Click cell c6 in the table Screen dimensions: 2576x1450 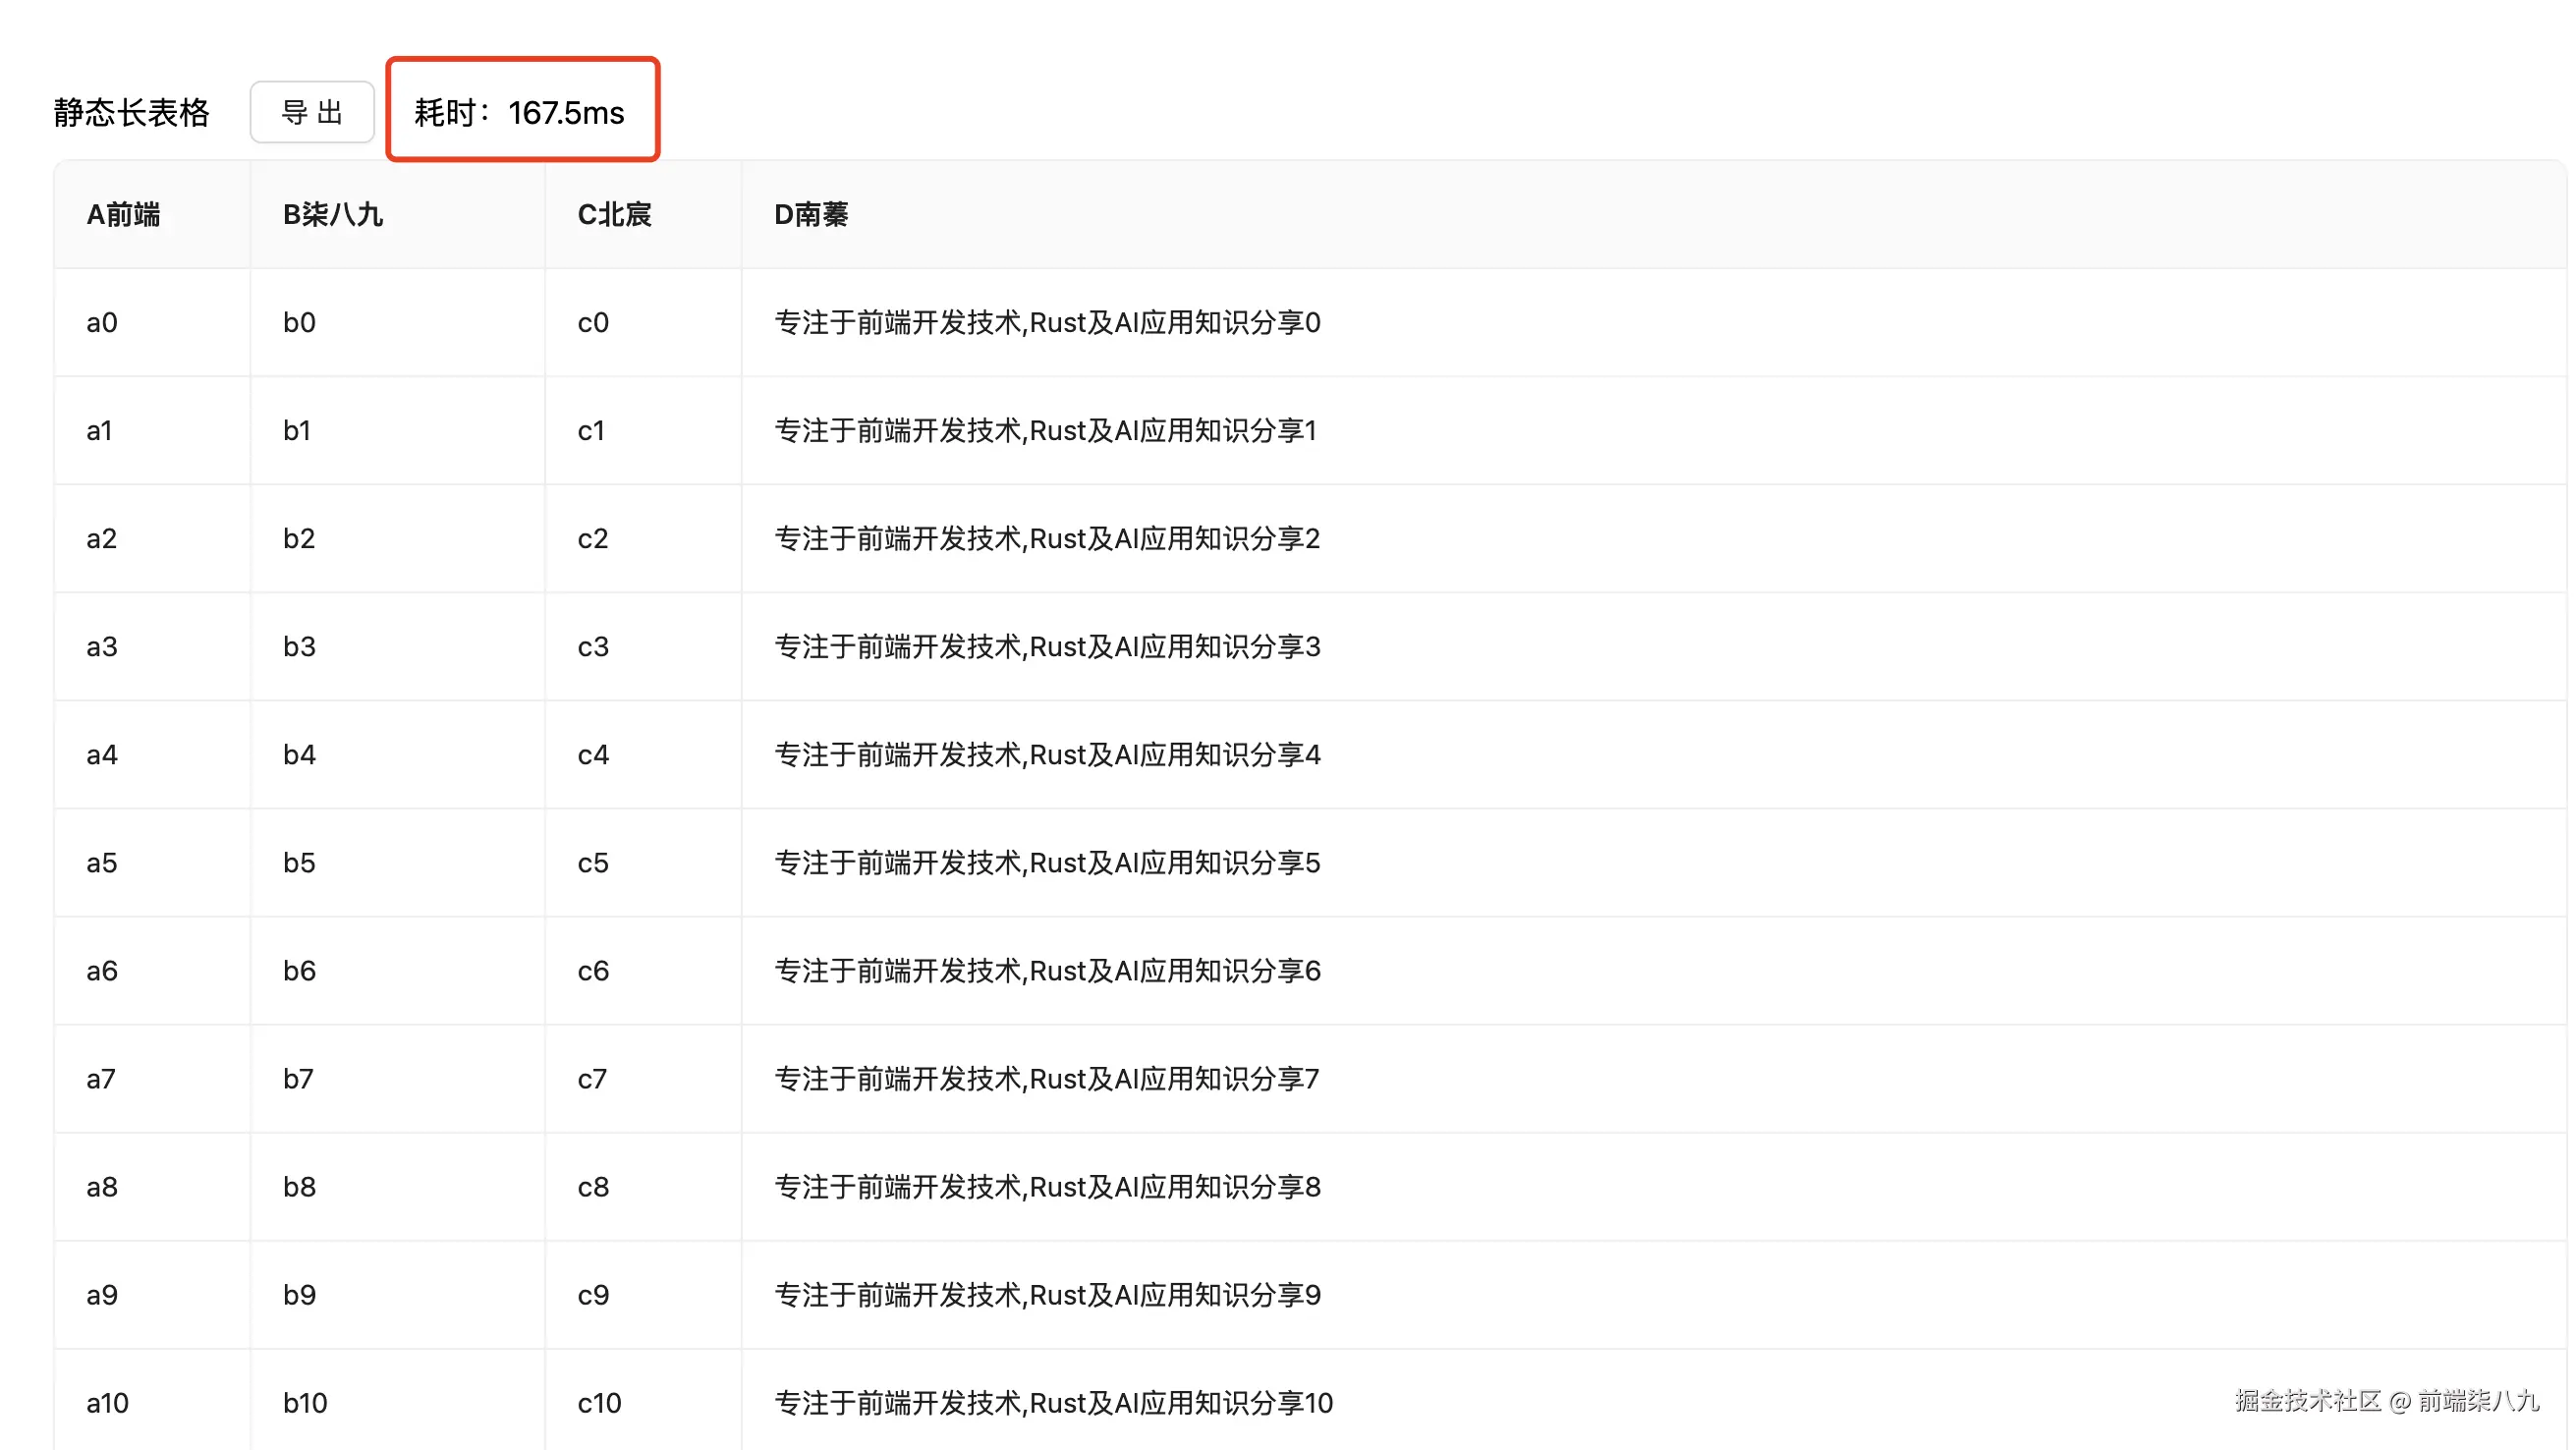coord(593,971)
